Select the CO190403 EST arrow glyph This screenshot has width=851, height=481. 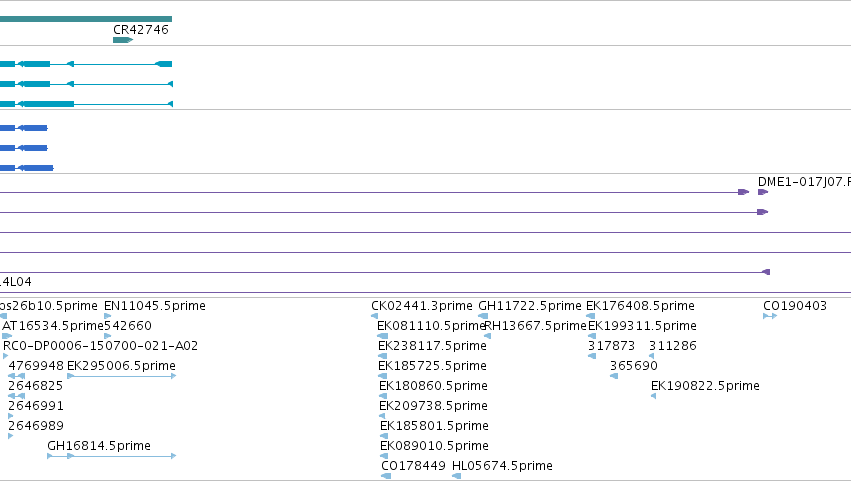pos(770,316)
